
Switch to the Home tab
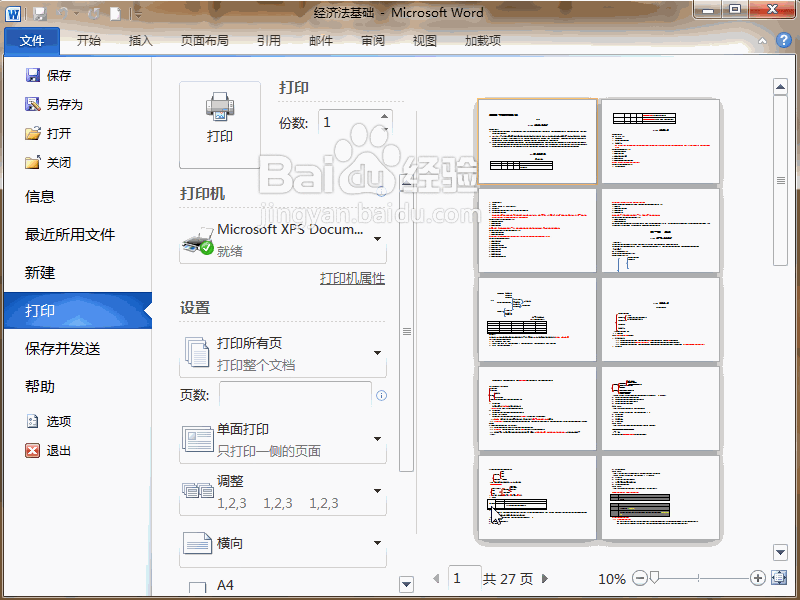coord(89,40)
